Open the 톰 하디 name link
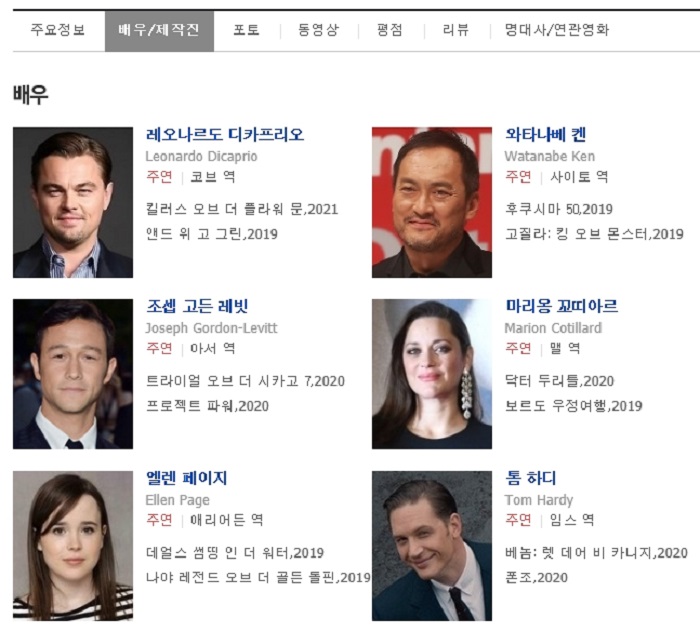Viewport: 700px width, 631px height. point(530,478)
